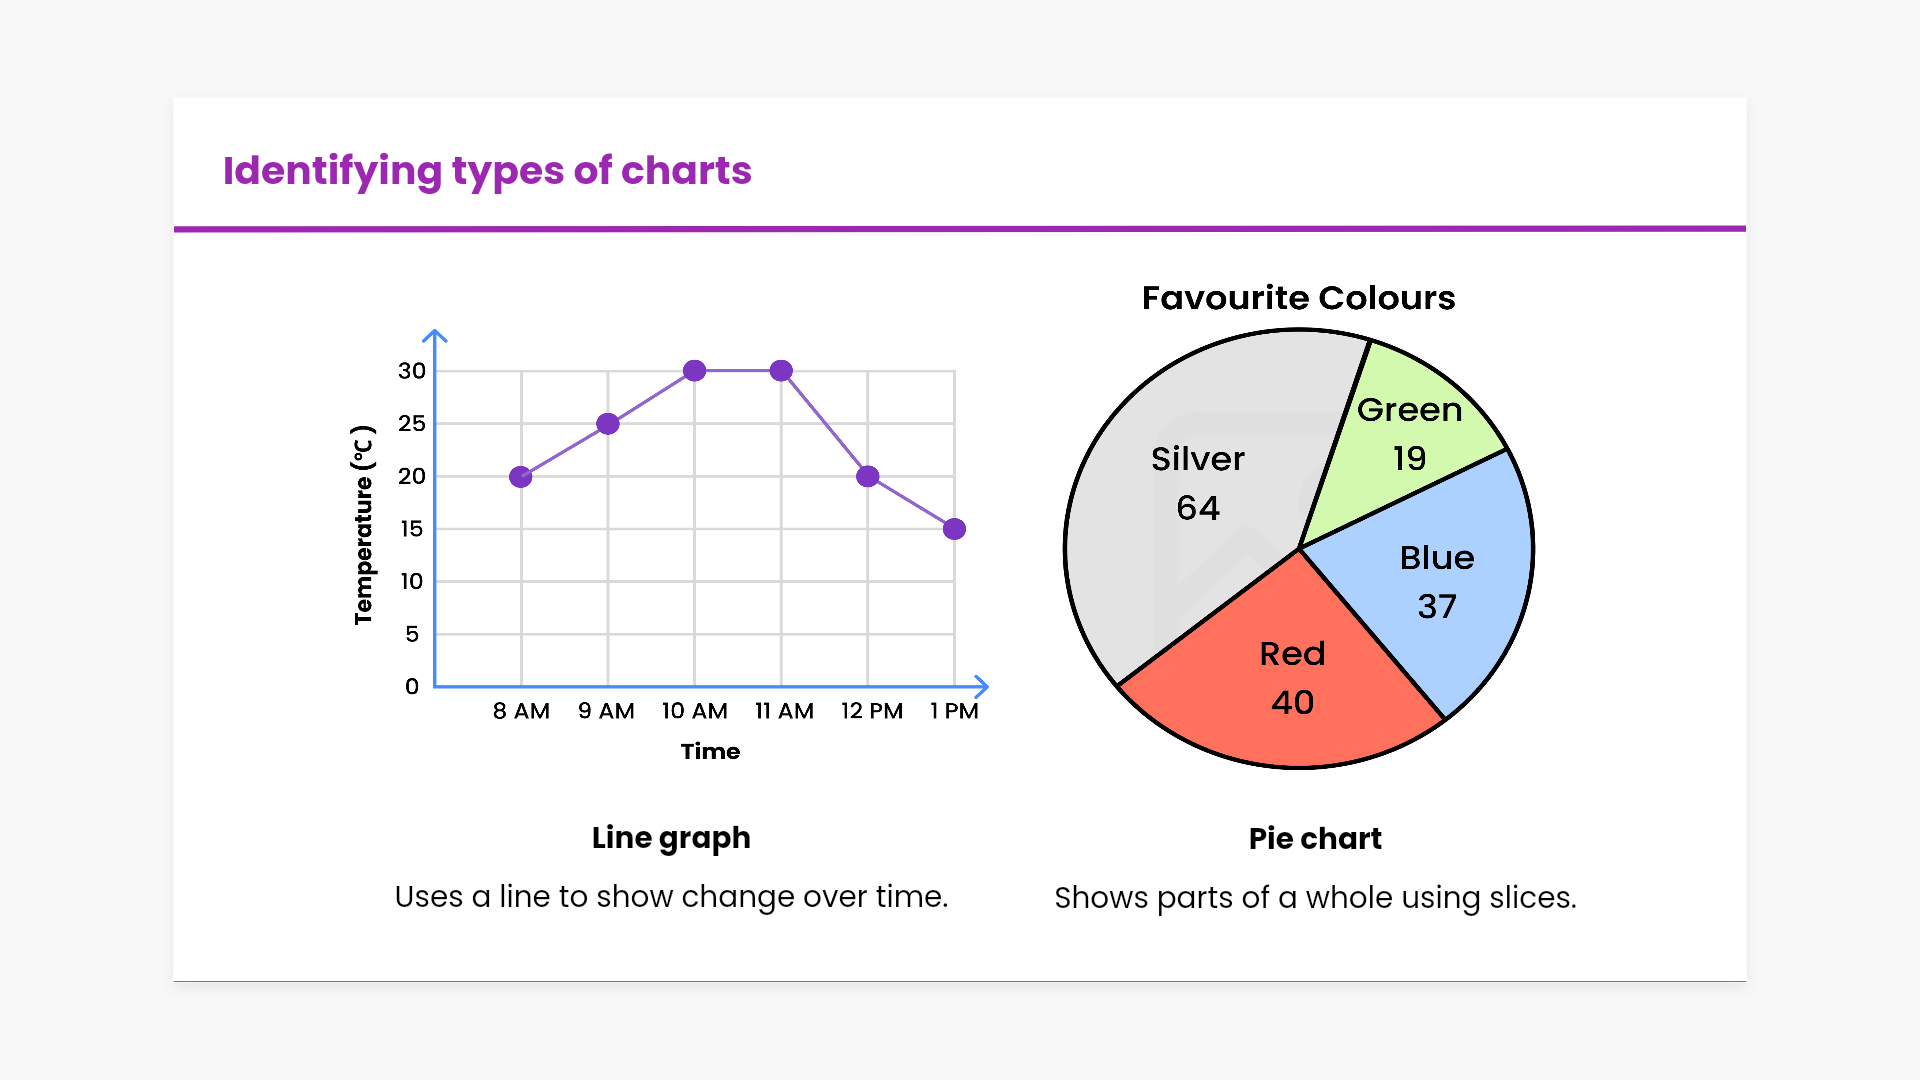The width and height of the screenshot is (1920, 1080).
Task: Select the 'Line graph' caption
Action: [x=671, y=838]
